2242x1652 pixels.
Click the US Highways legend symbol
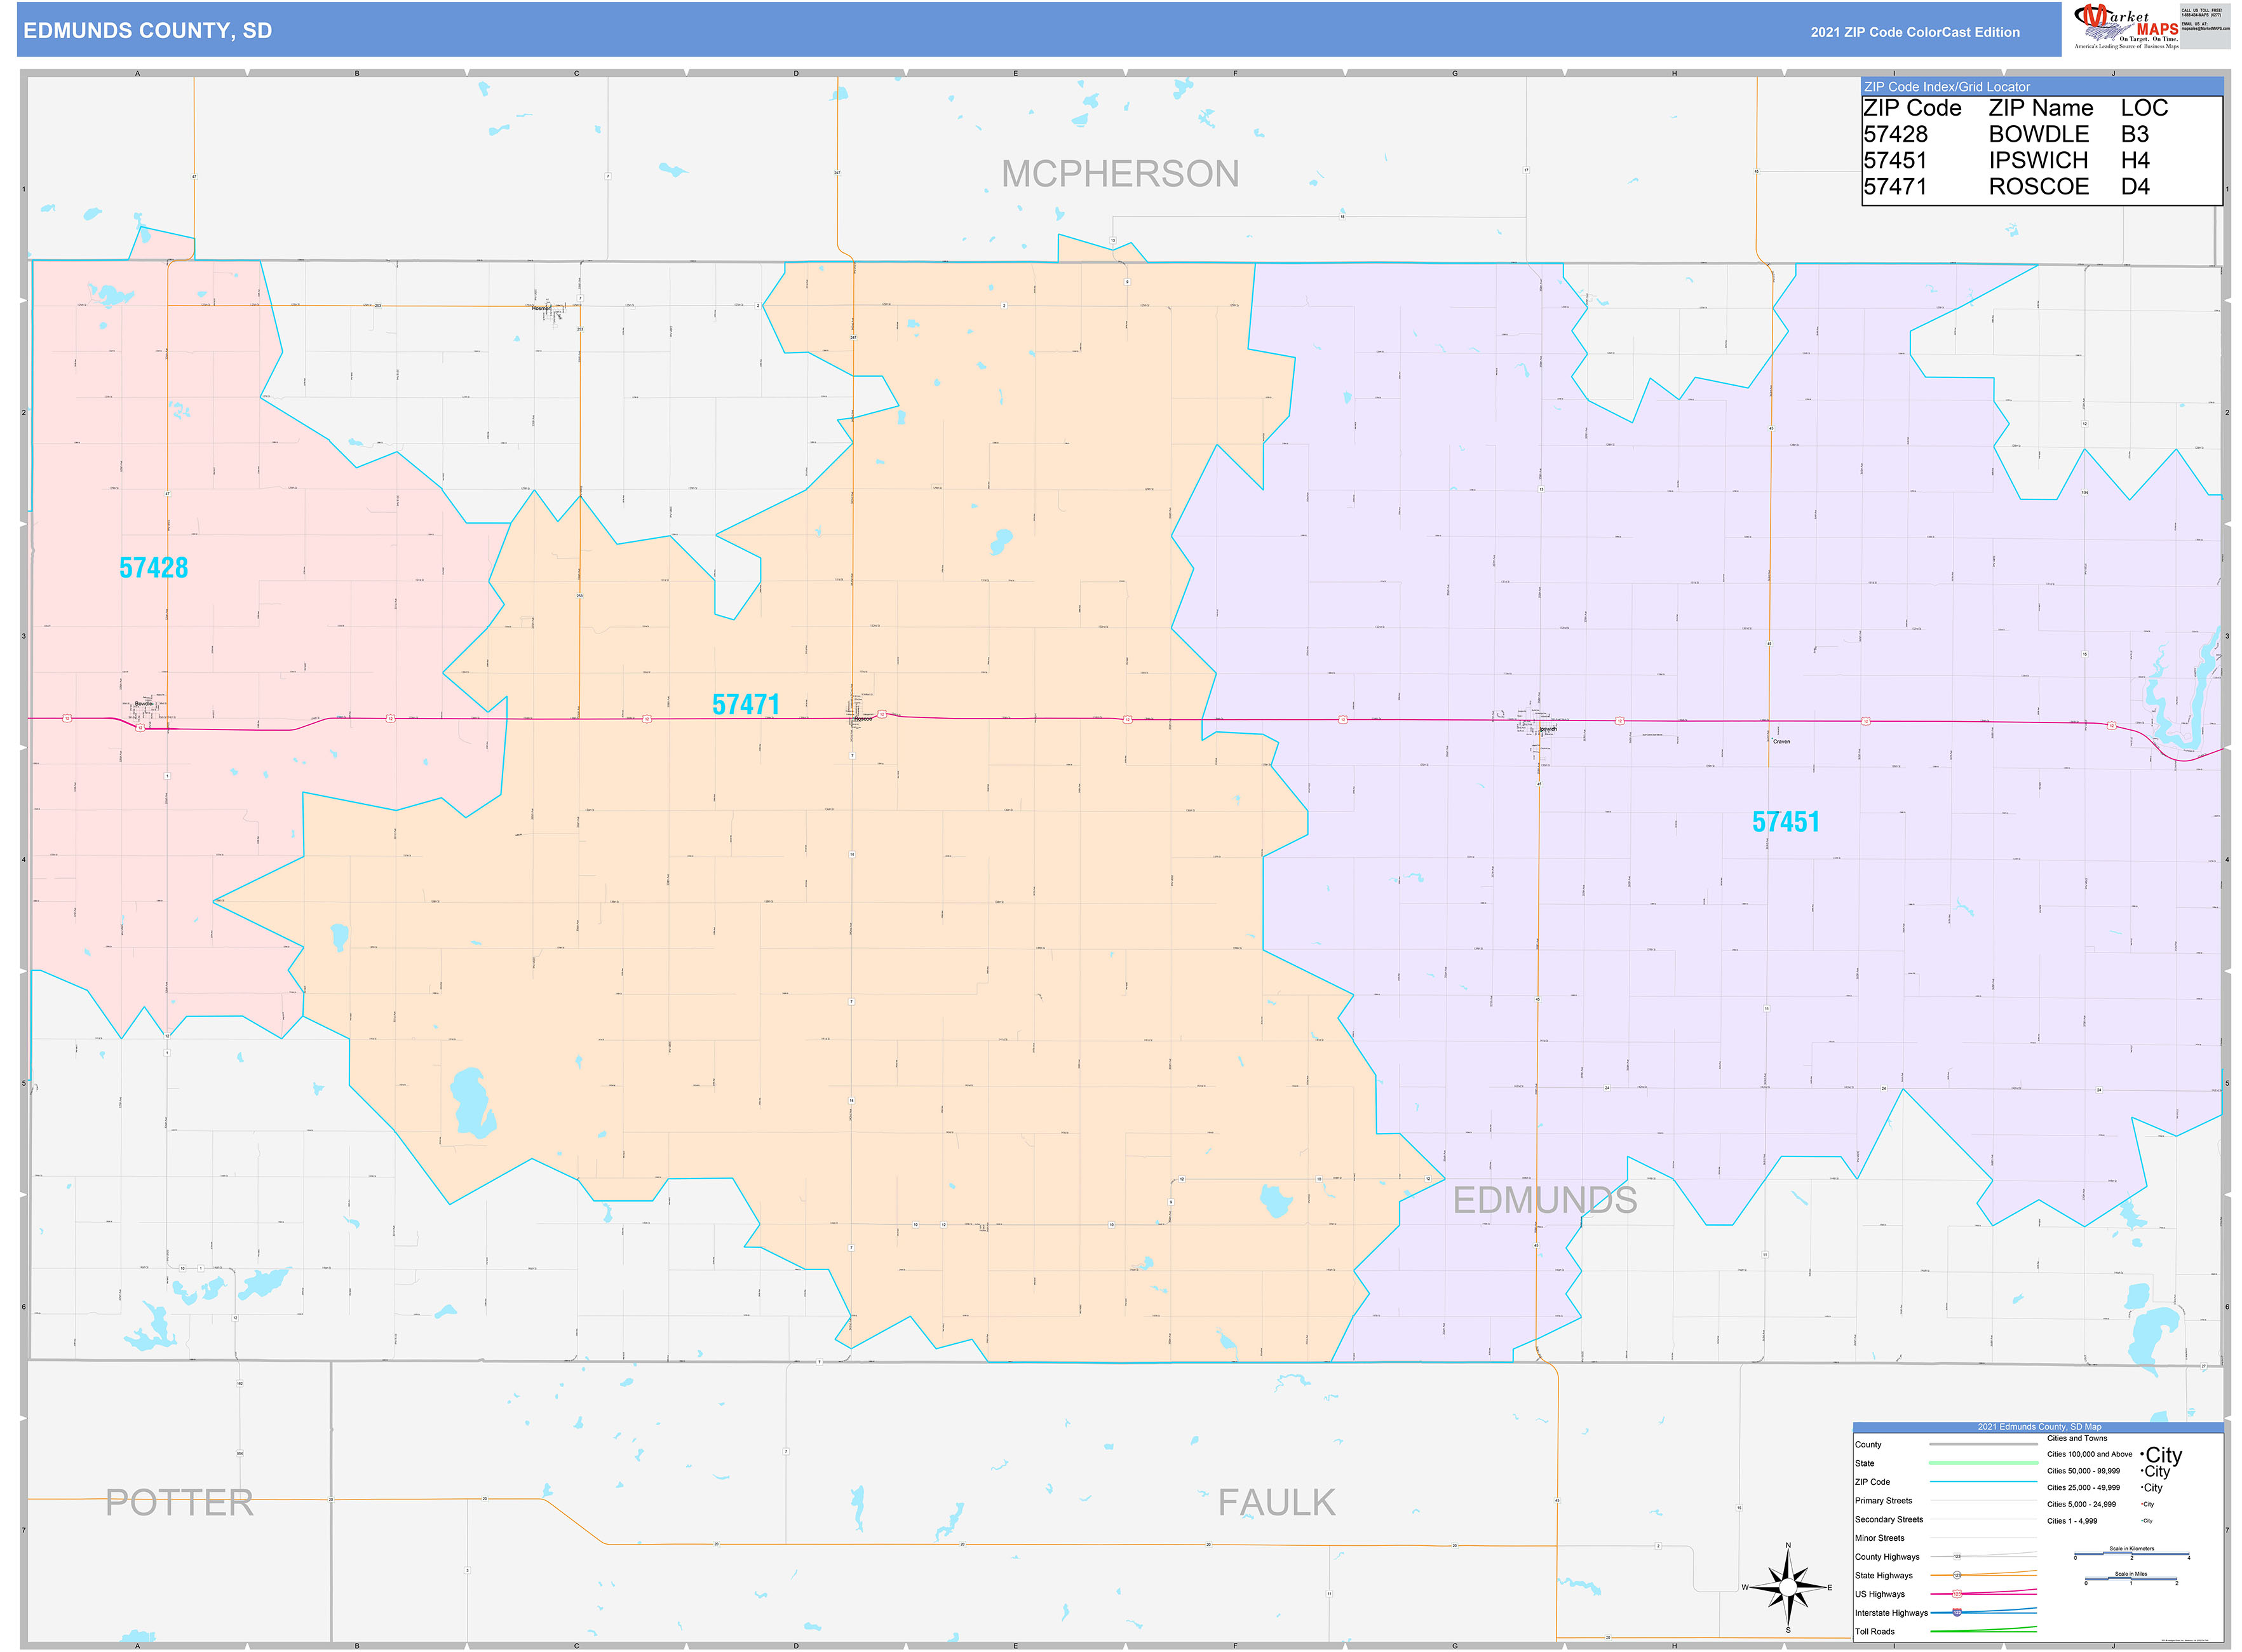tap(1957, 1593)
